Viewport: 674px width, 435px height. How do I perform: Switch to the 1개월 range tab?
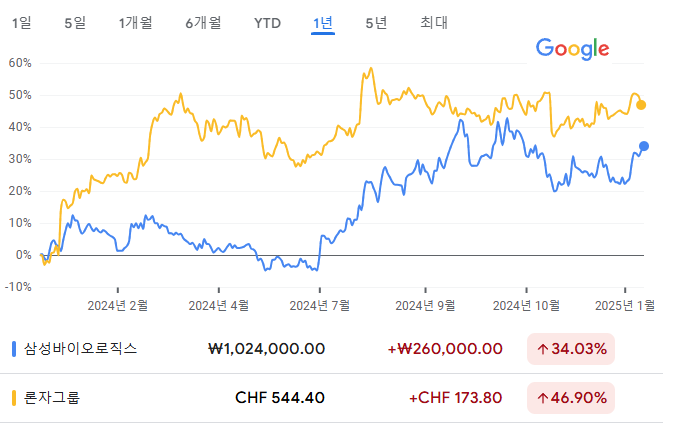point(135,23)
